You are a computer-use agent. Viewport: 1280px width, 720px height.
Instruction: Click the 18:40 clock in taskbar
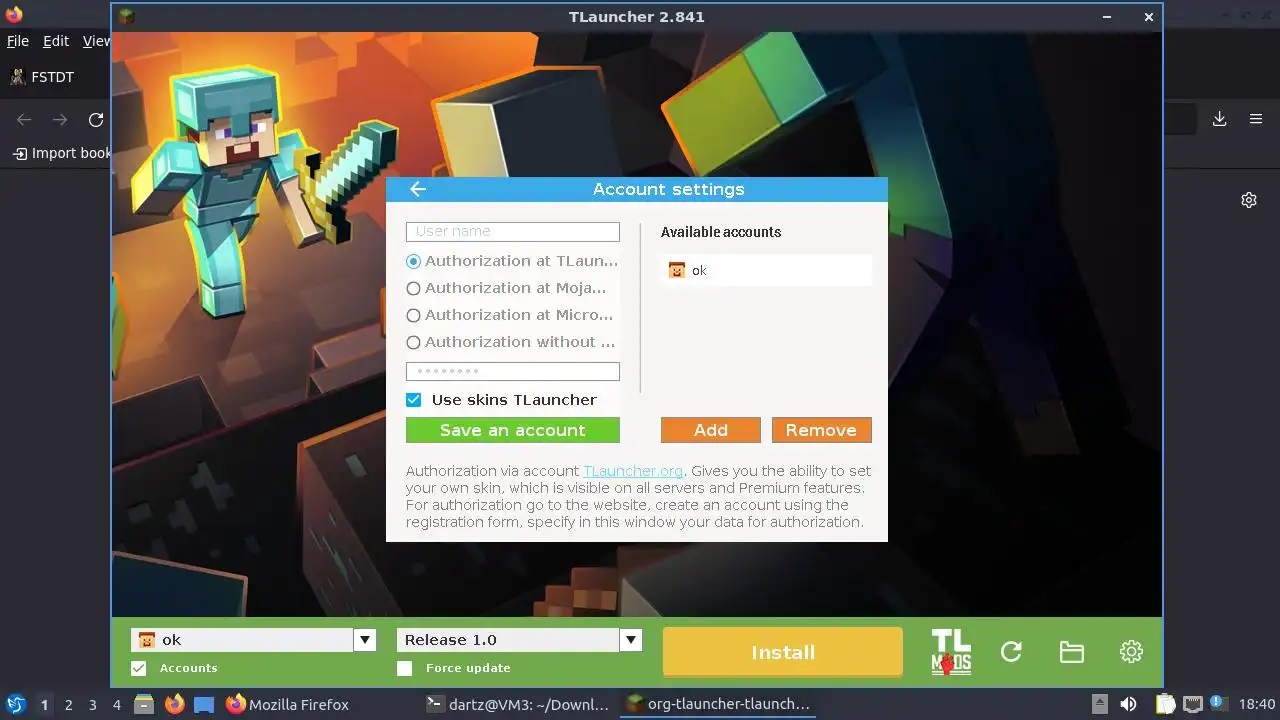1257,704
